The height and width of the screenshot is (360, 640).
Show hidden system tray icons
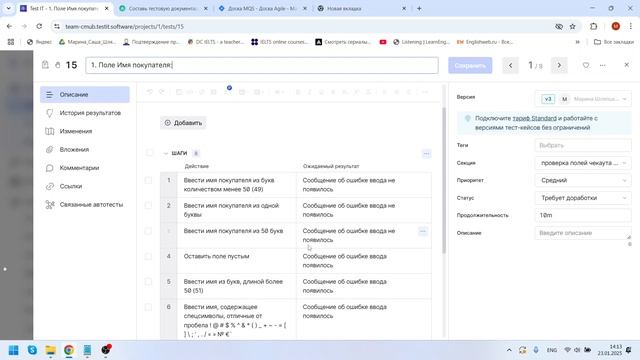coord(509,350)
